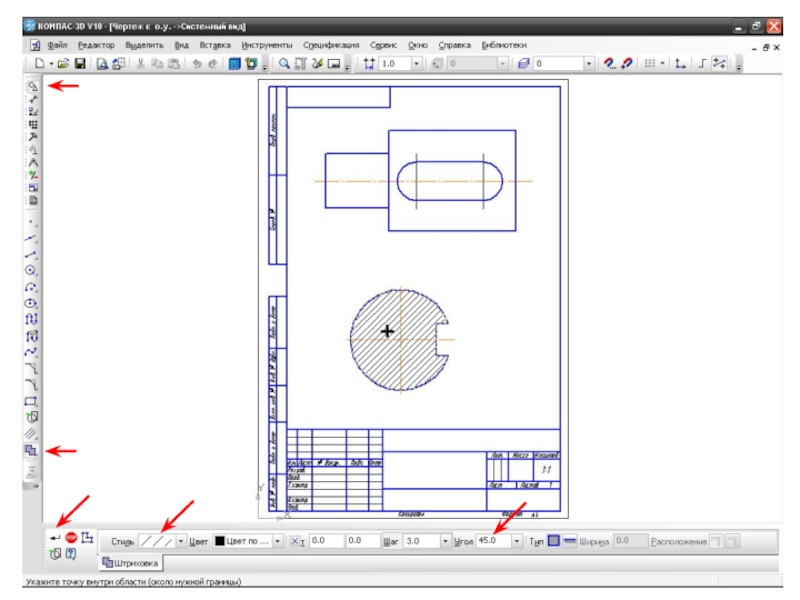Open the Выделить menu
This screenshot has height=600, width=800.
pyautogui.click(x=144, y=45)
